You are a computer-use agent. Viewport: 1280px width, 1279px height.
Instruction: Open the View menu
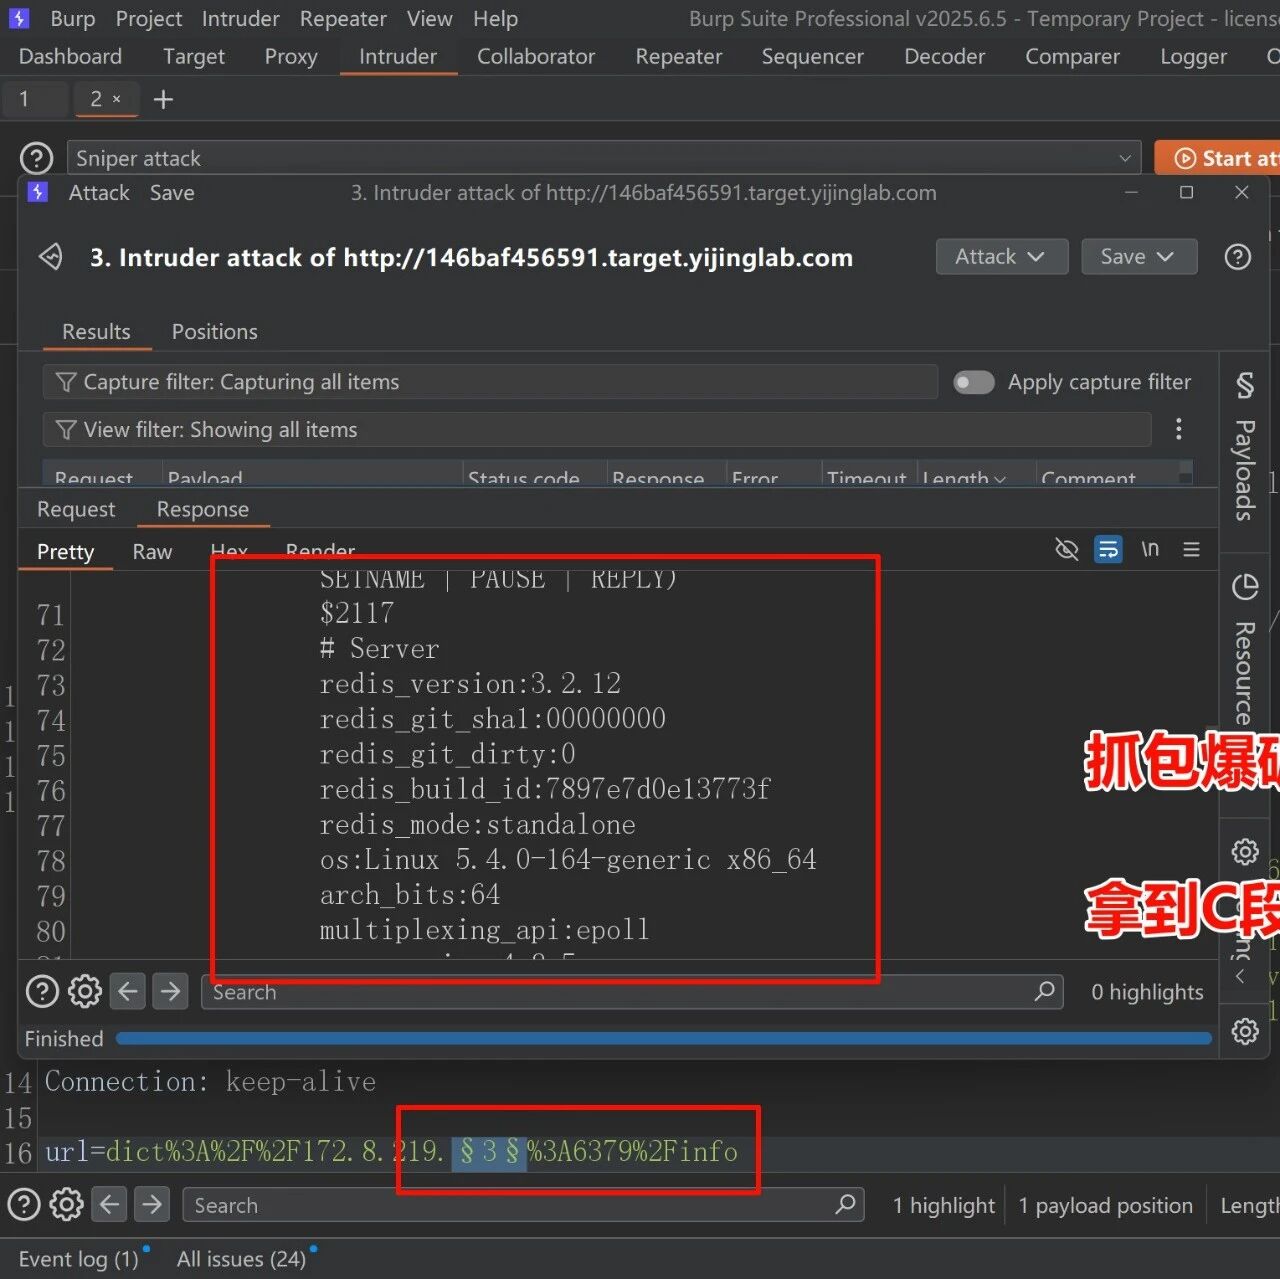click(429, 19)
